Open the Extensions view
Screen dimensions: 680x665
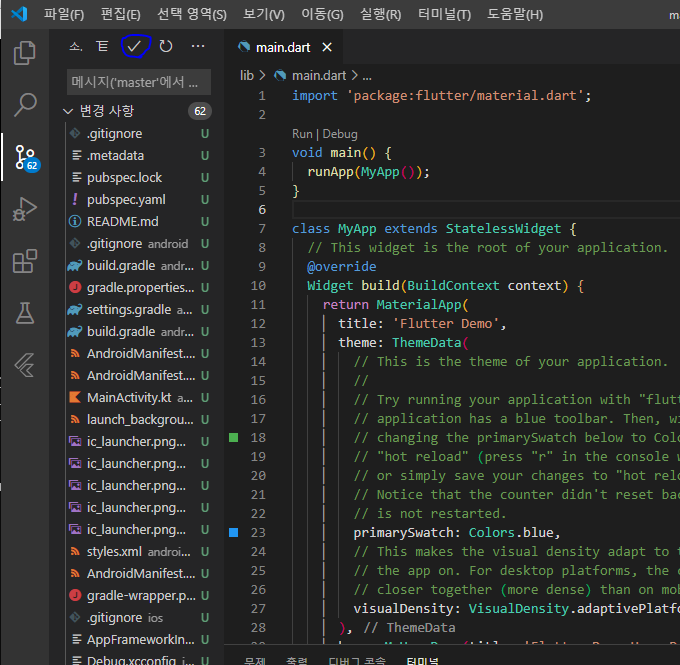(25, 261)
